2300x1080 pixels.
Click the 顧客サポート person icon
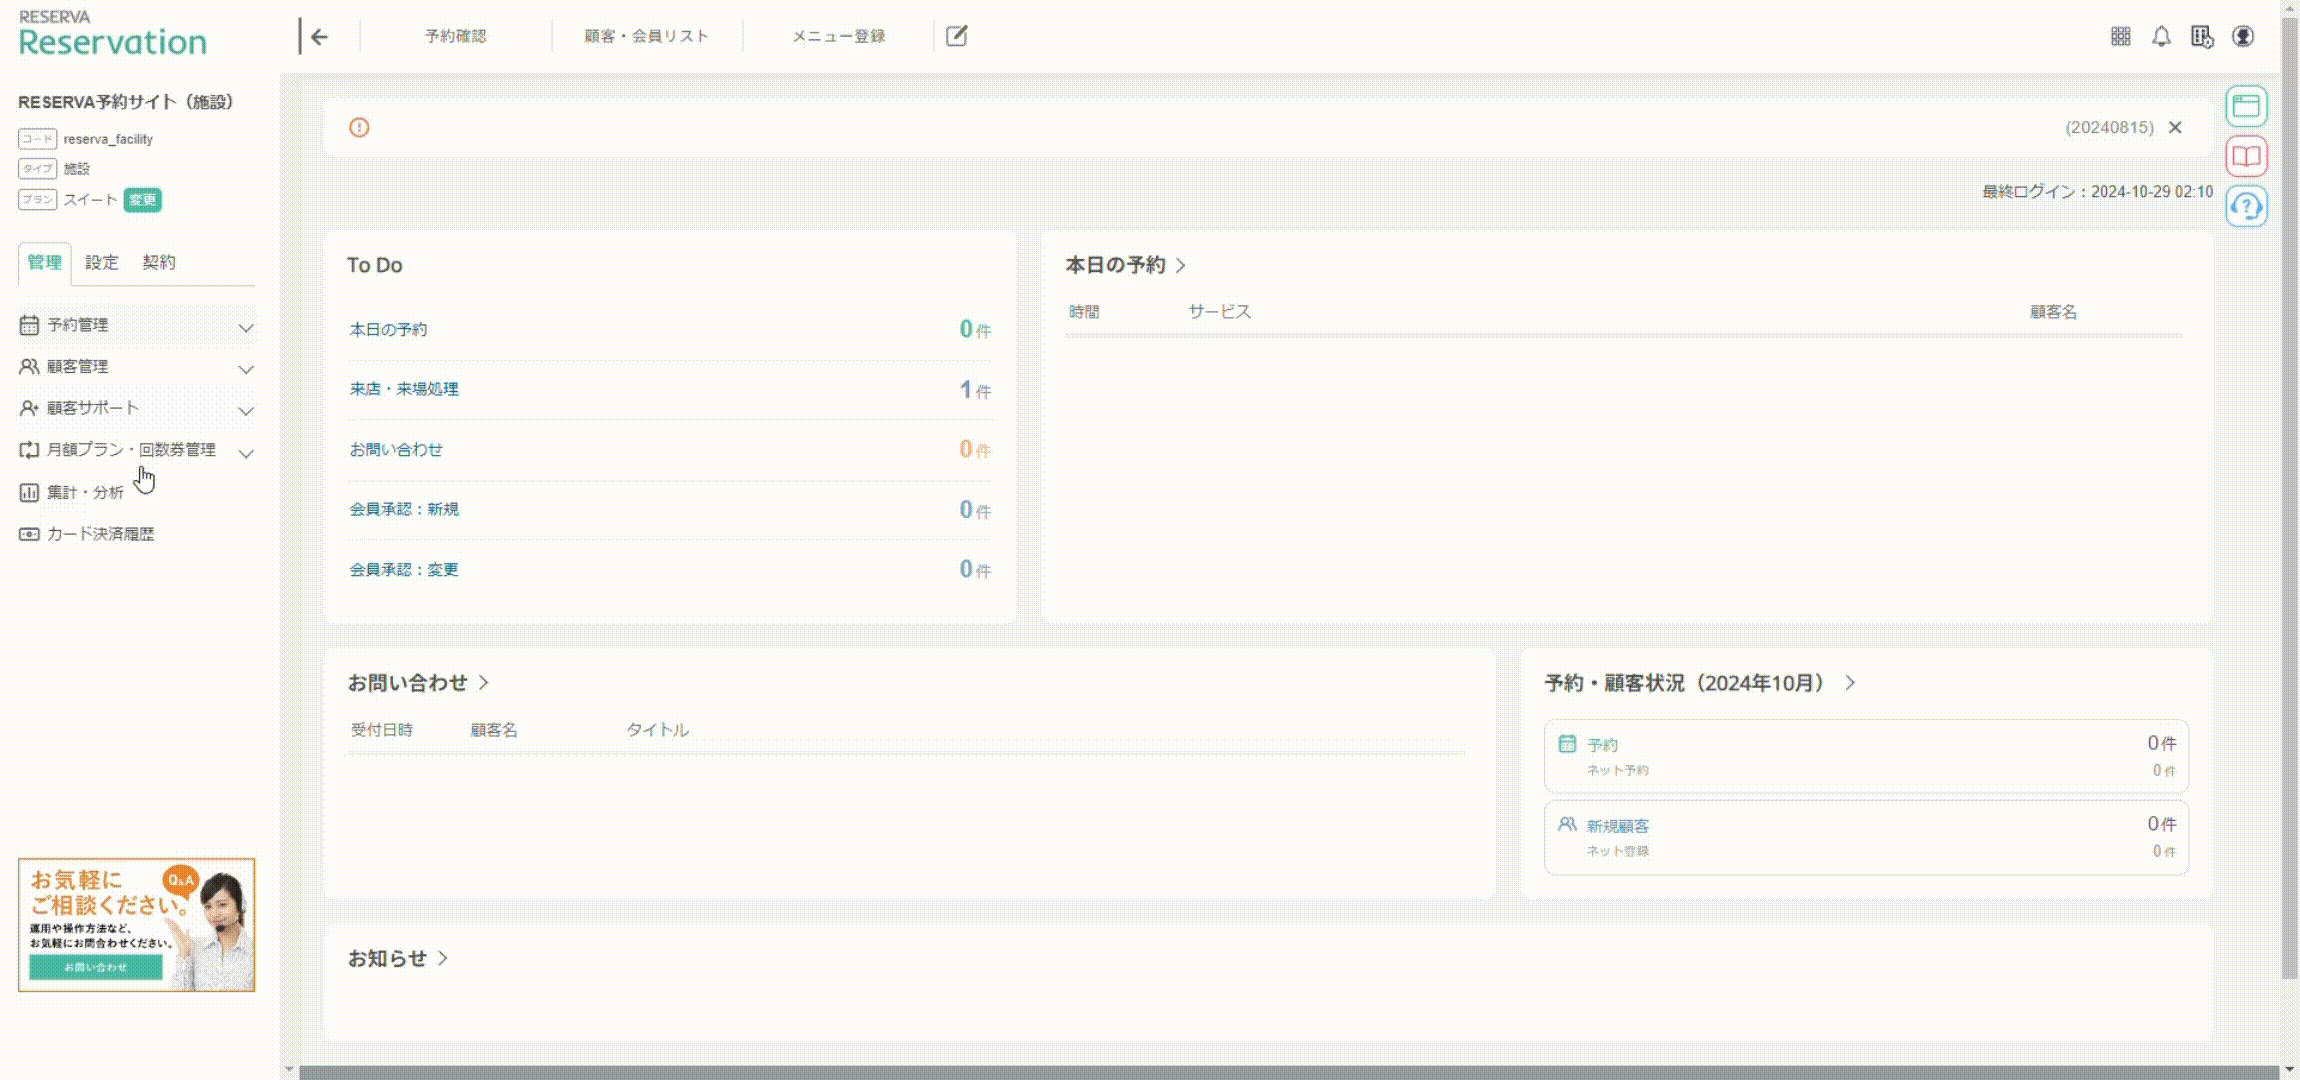point(29,408)
